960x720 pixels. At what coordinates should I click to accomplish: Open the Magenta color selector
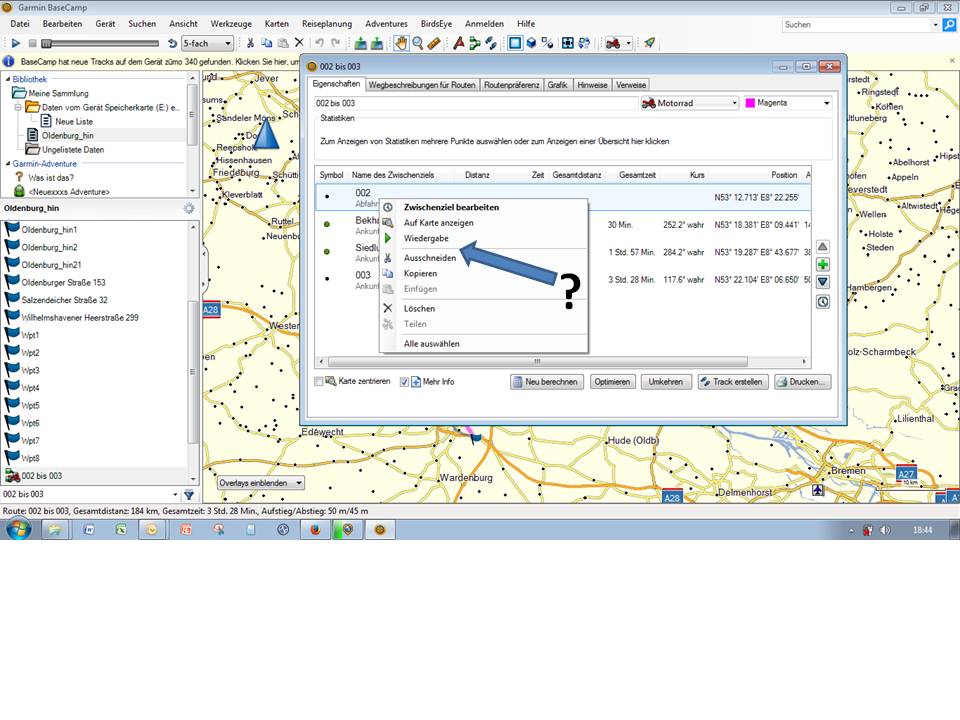[x=788, y=103]
